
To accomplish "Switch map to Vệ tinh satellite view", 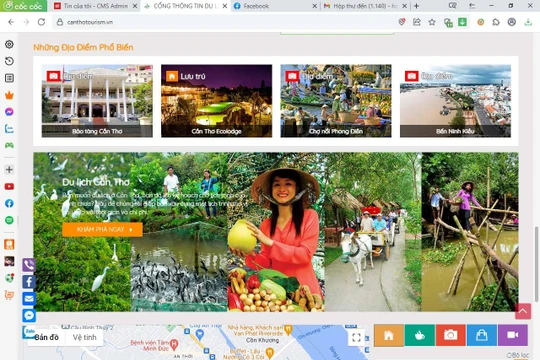I will pyautogui.click(x=84, y=338).
